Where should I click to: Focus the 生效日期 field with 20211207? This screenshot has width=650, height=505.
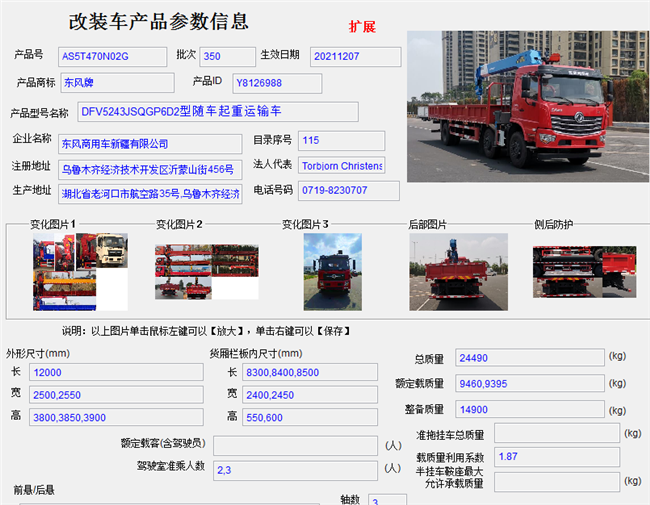pyautogui.click(x=355, y=56)
